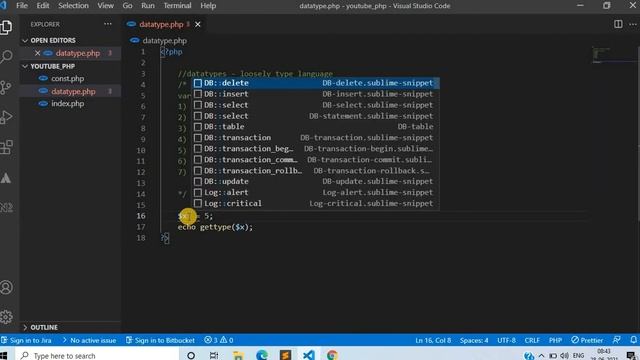
Task: Open Google Chrome from taskbar
Action: [332, 356]
